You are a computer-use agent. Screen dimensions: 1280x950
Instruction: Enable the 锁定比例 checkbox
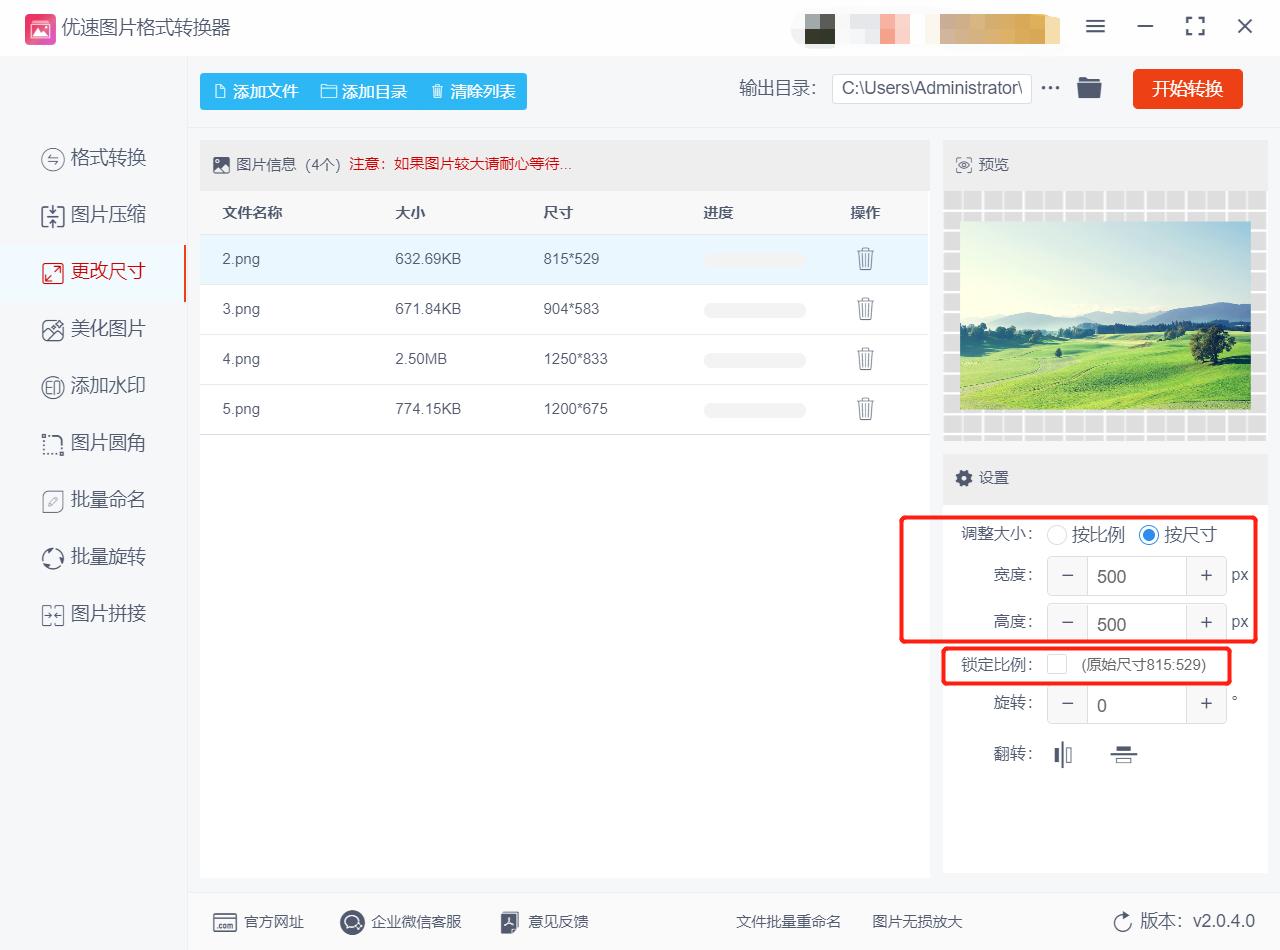click(1058, 665)
